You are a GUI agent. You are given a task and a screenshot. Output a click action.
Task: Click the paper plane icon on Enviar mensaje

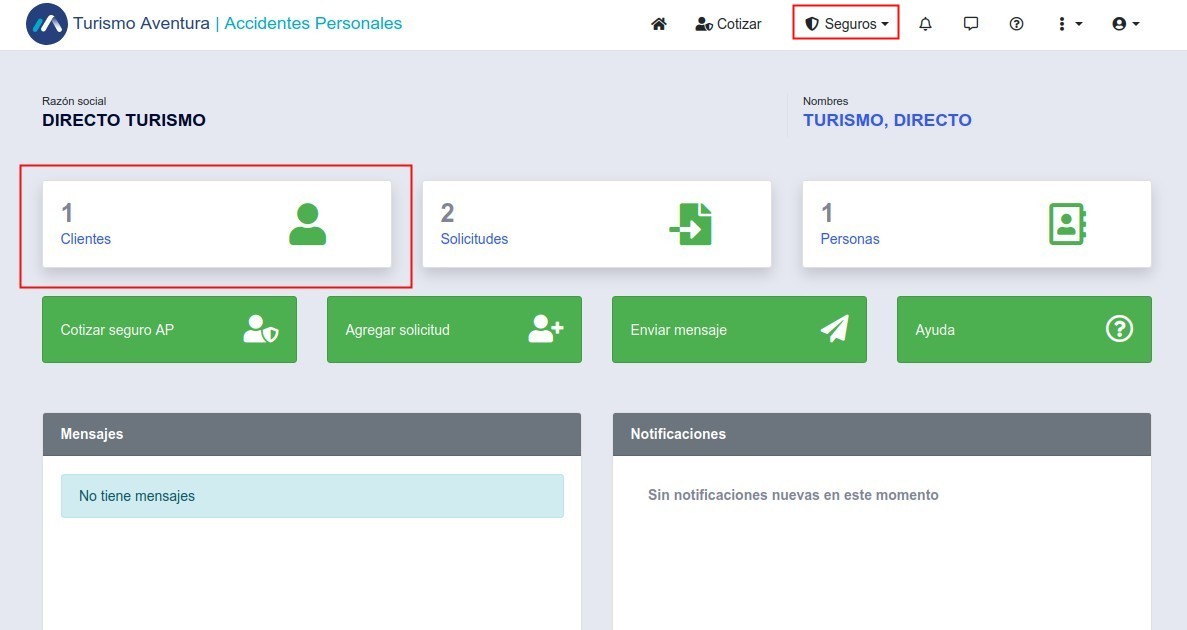[x=834, y=329]
